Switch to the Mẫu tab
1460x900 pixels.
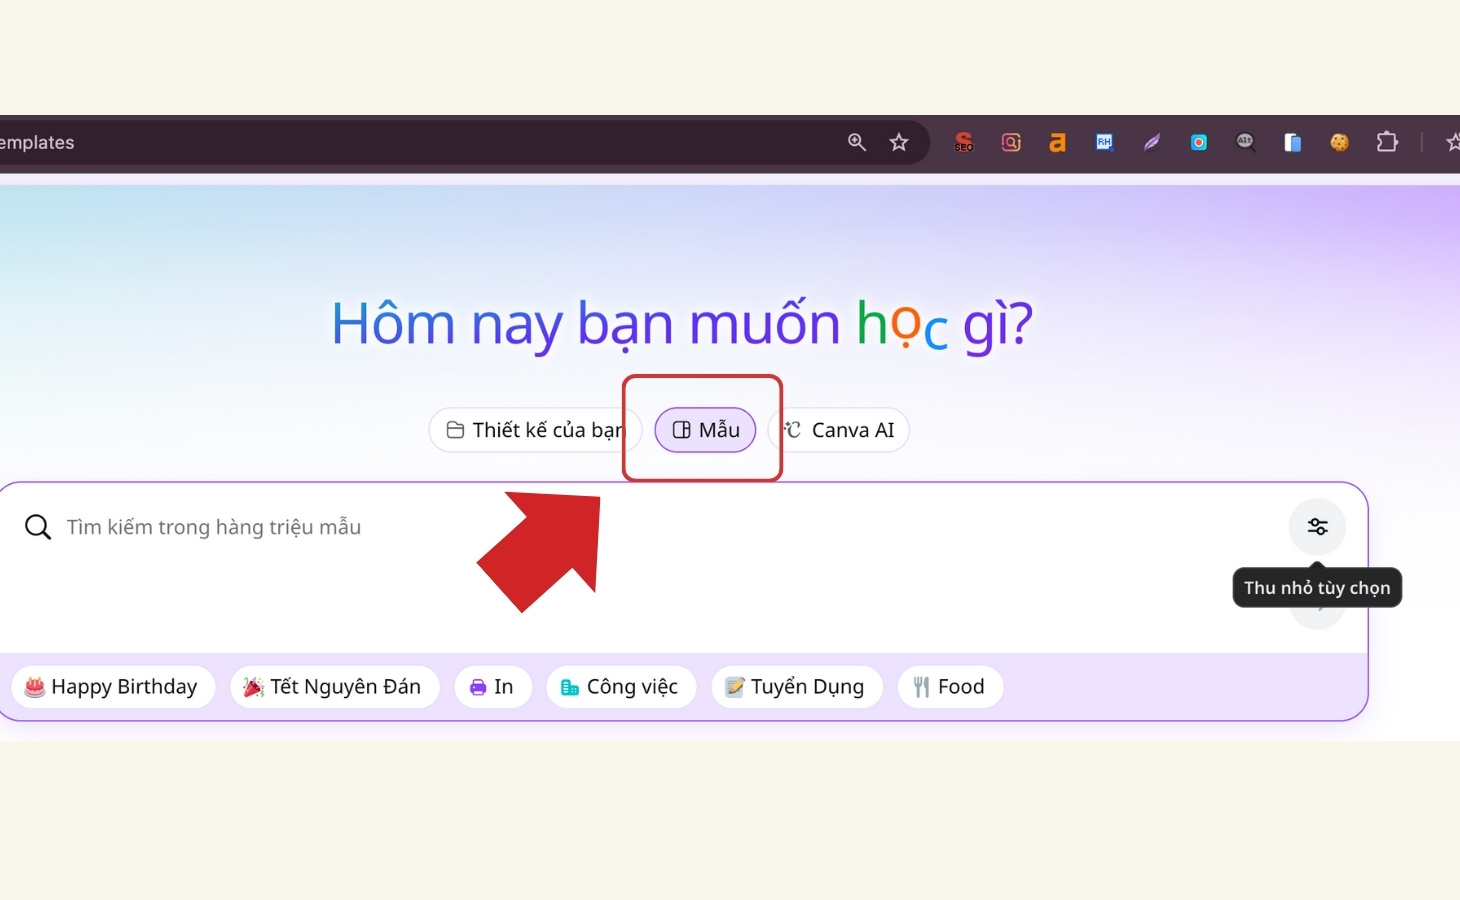tap(704, 430)
